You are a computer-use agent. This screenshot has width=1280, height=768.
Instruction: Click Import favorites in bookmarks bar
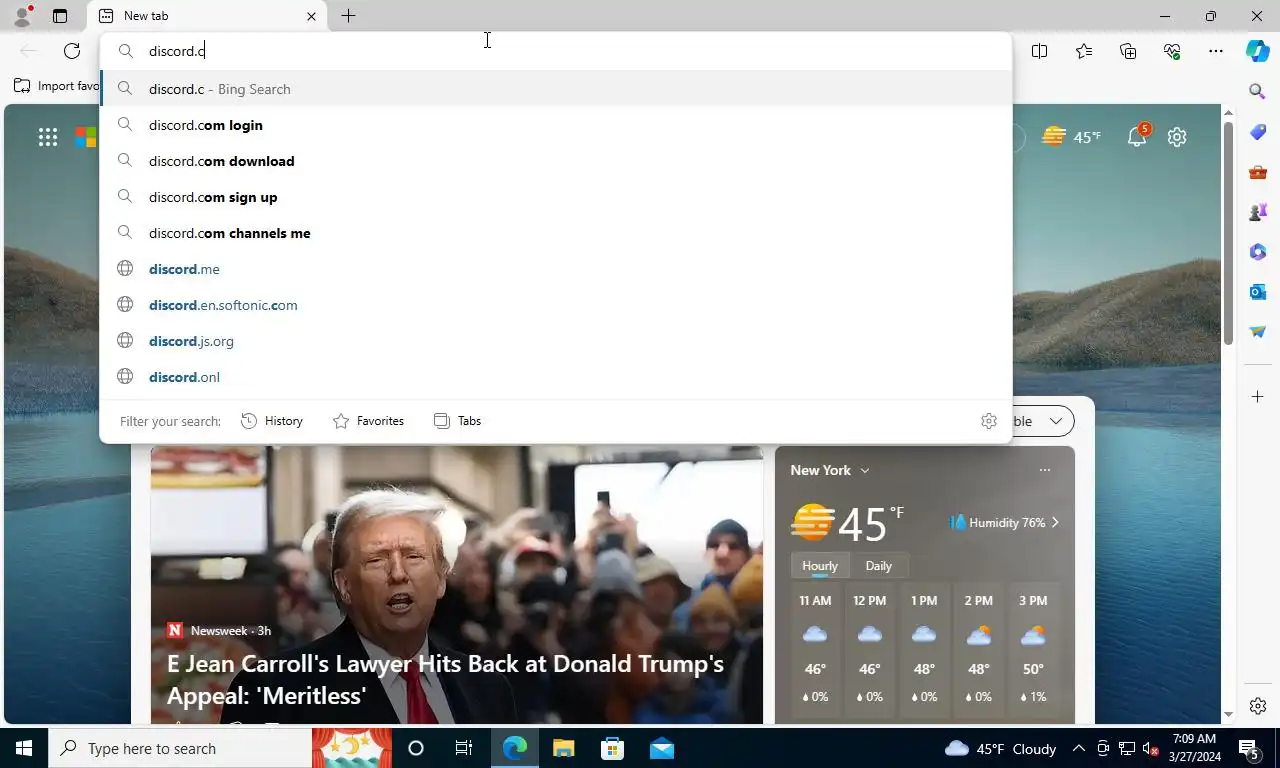(57, 86)
